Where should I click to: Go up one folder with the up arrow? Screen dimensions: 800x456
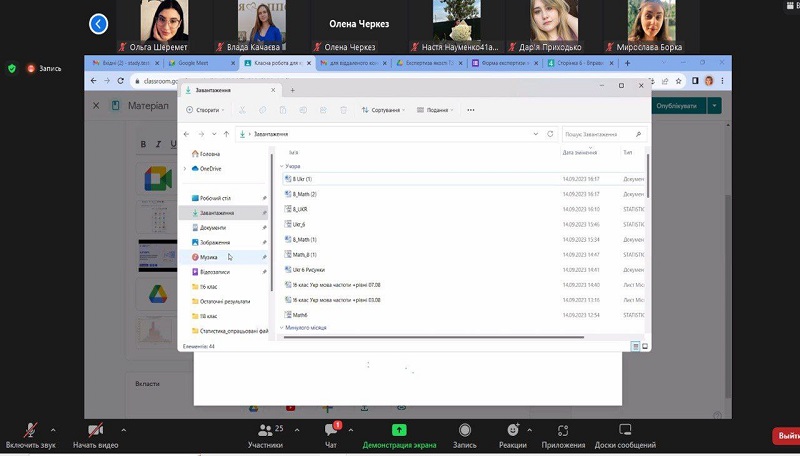[x=226, y=134]
